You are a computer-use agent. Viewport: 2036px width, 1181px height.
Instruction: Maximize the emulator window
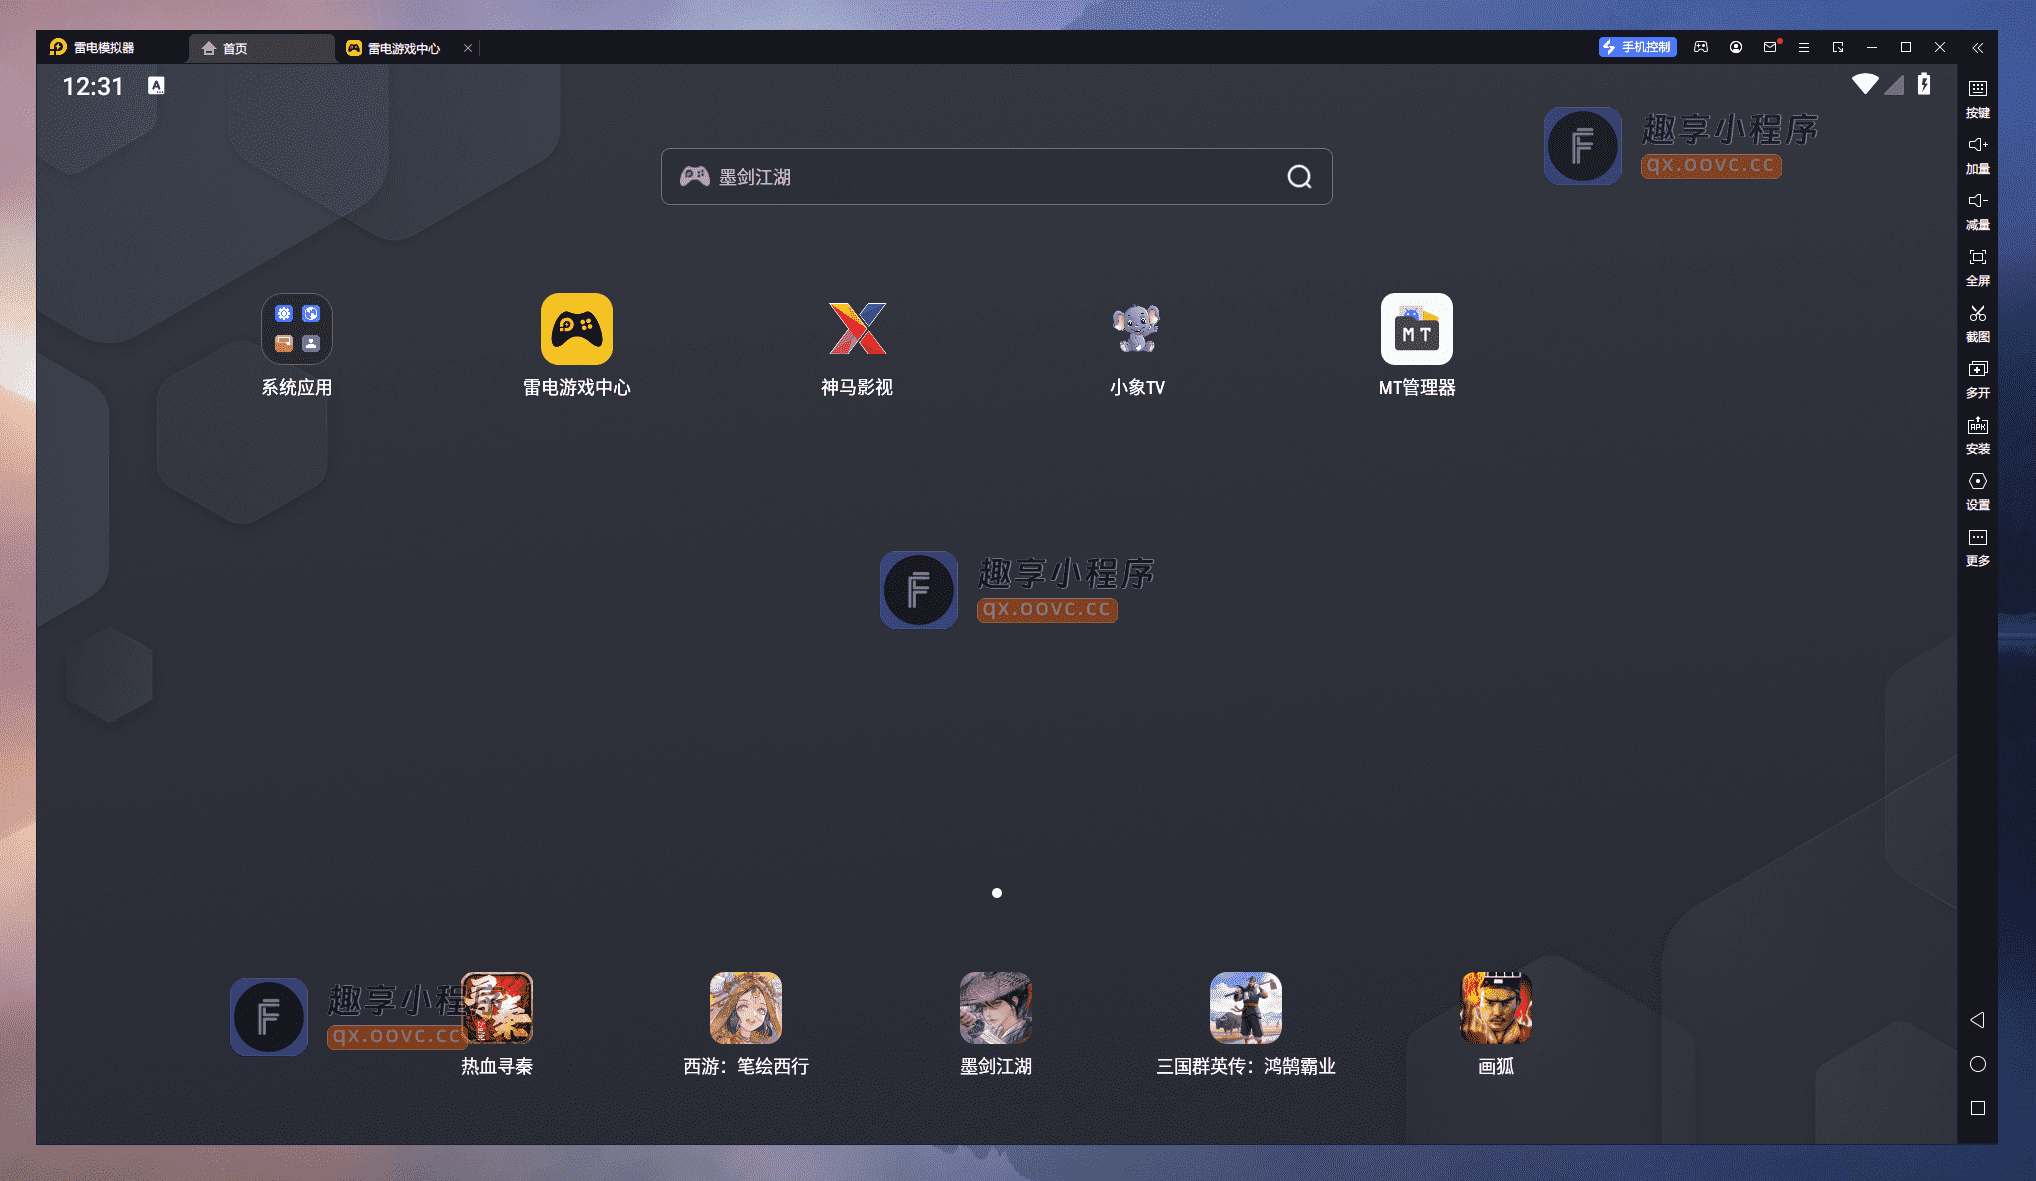pos(1906,47)
